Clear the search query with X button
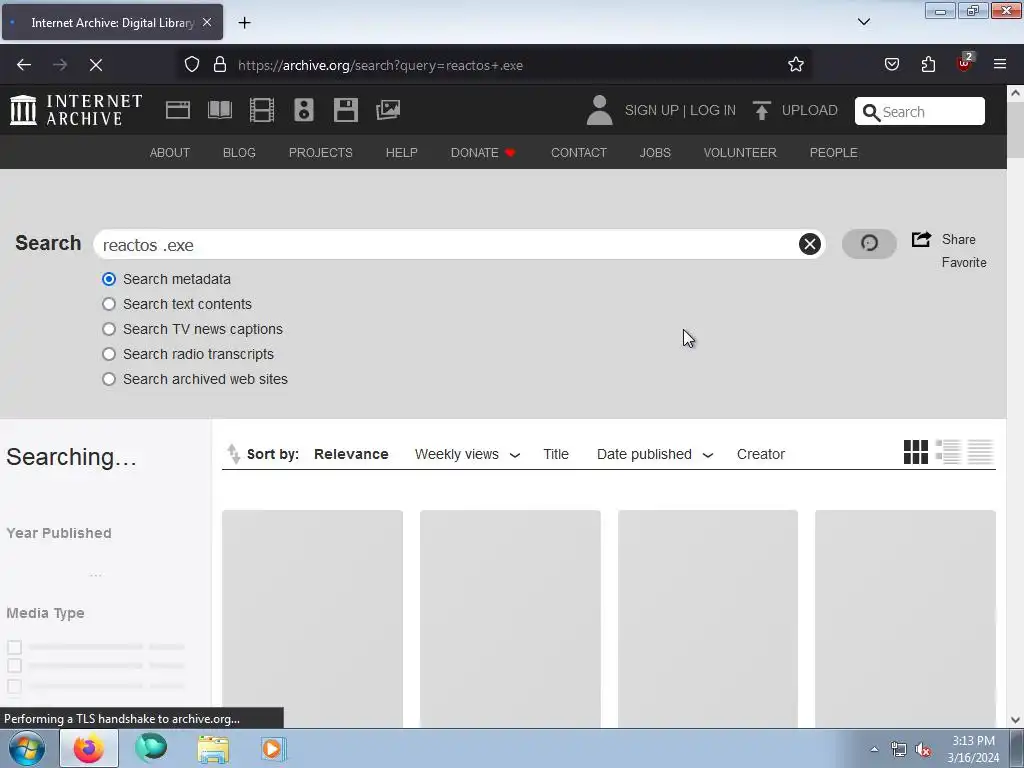1024x768 pixels. pyautogui.click(x=809, y=244)
